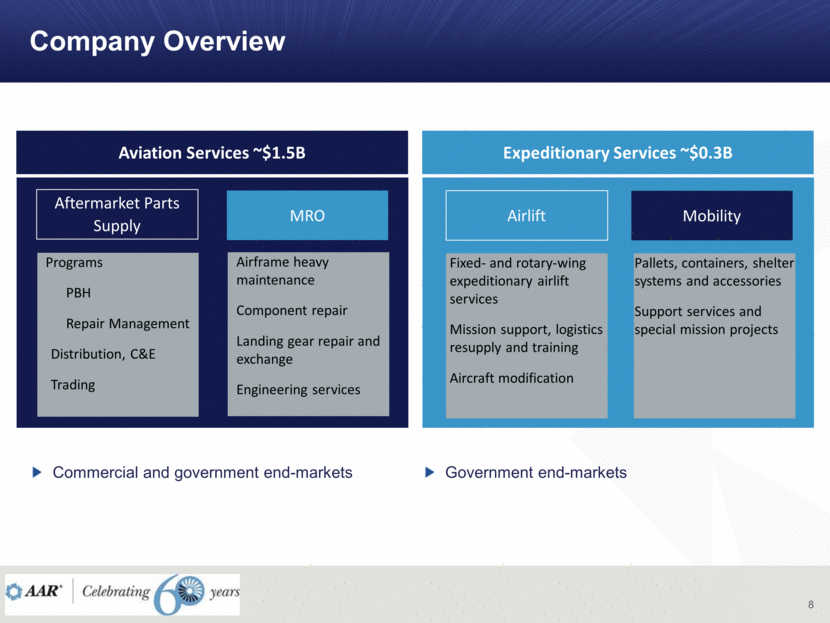Click the AAR company logo
This screenshot has height=623, width=830.
(x=37, y=592)
